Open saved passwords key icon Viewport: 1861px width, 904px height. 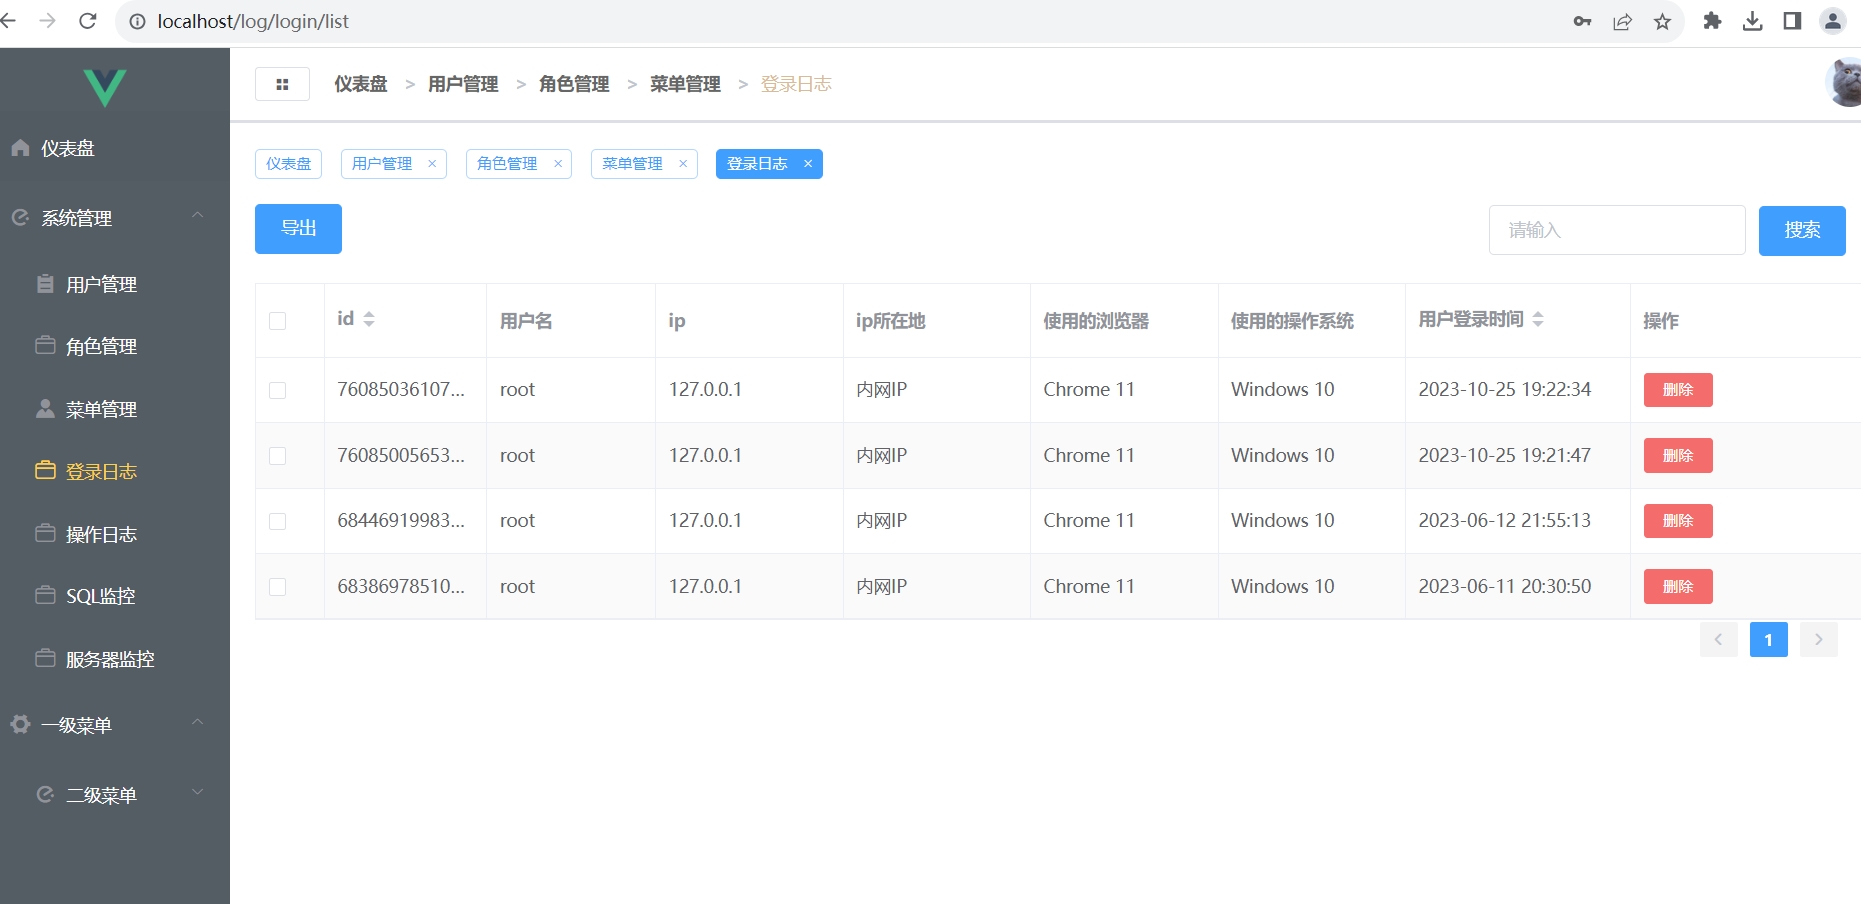[1582, 21]
